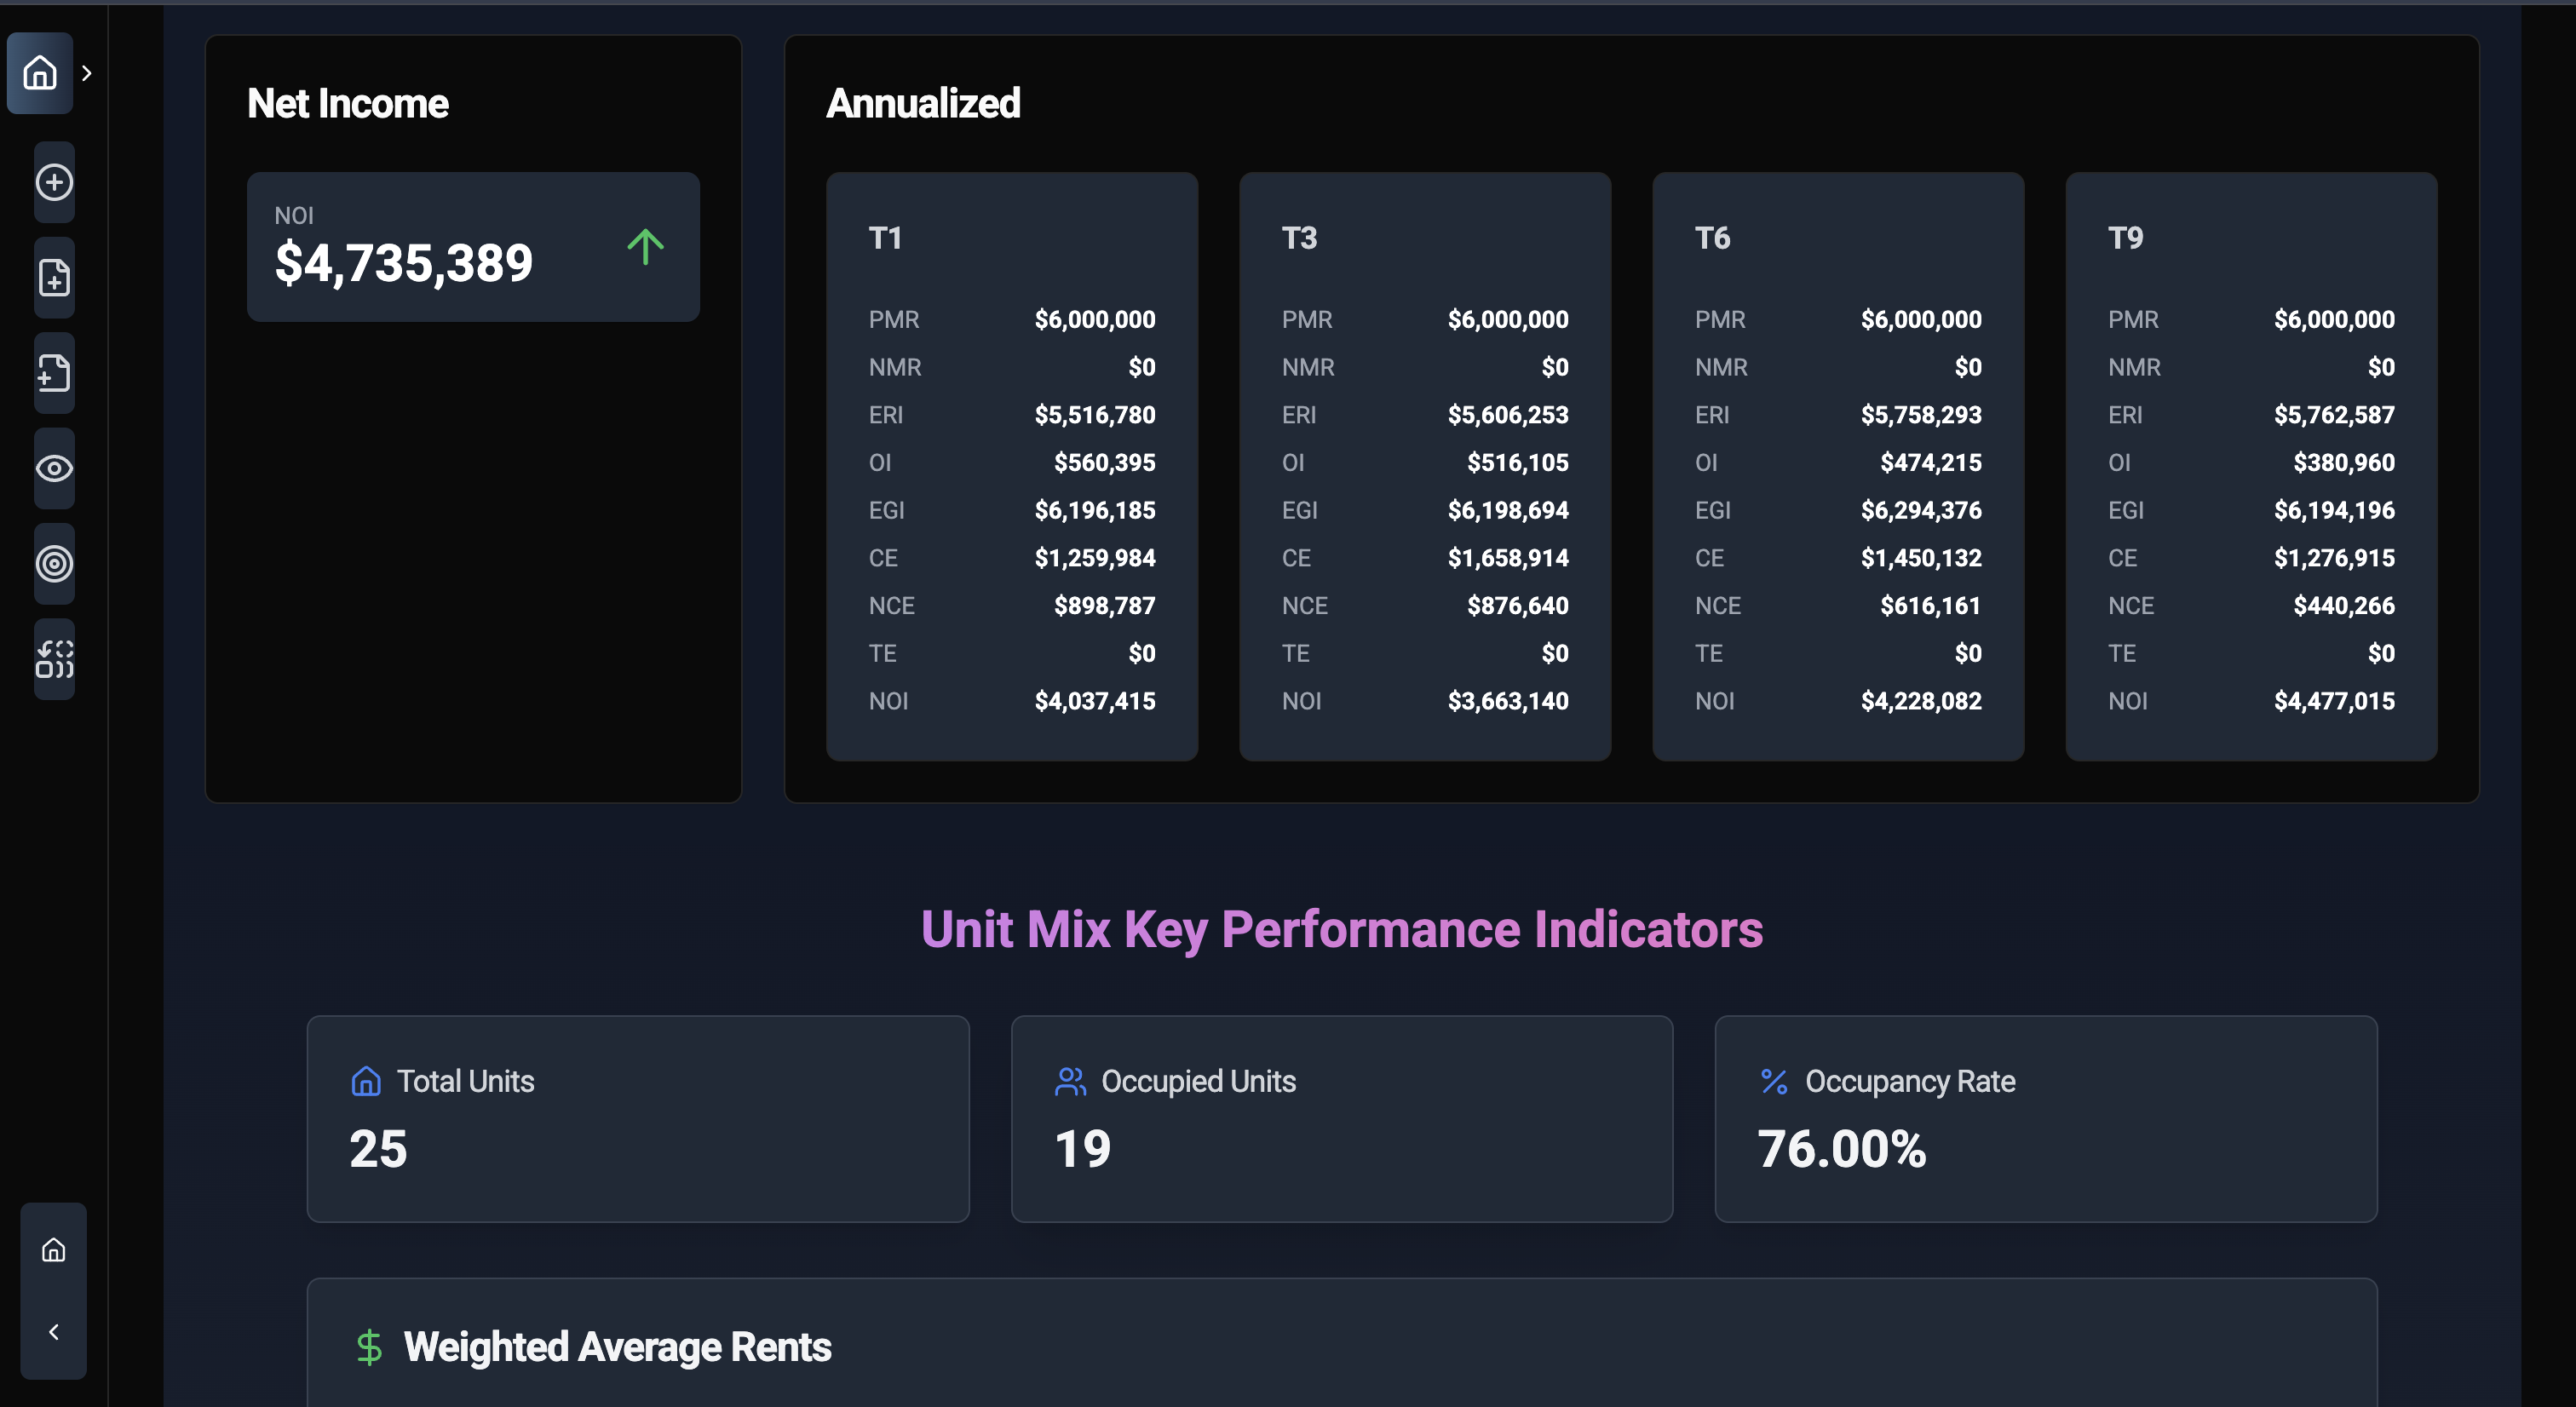Click T1 ERI value $5,516,780

1095,415
